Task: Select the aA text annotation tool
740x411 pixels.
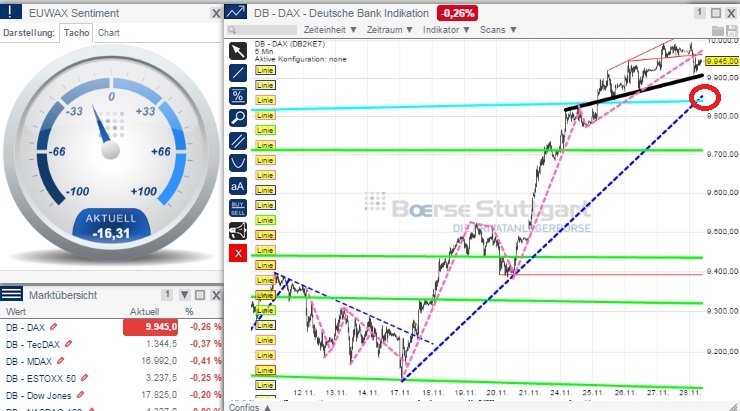Action: tap(238, 186)
